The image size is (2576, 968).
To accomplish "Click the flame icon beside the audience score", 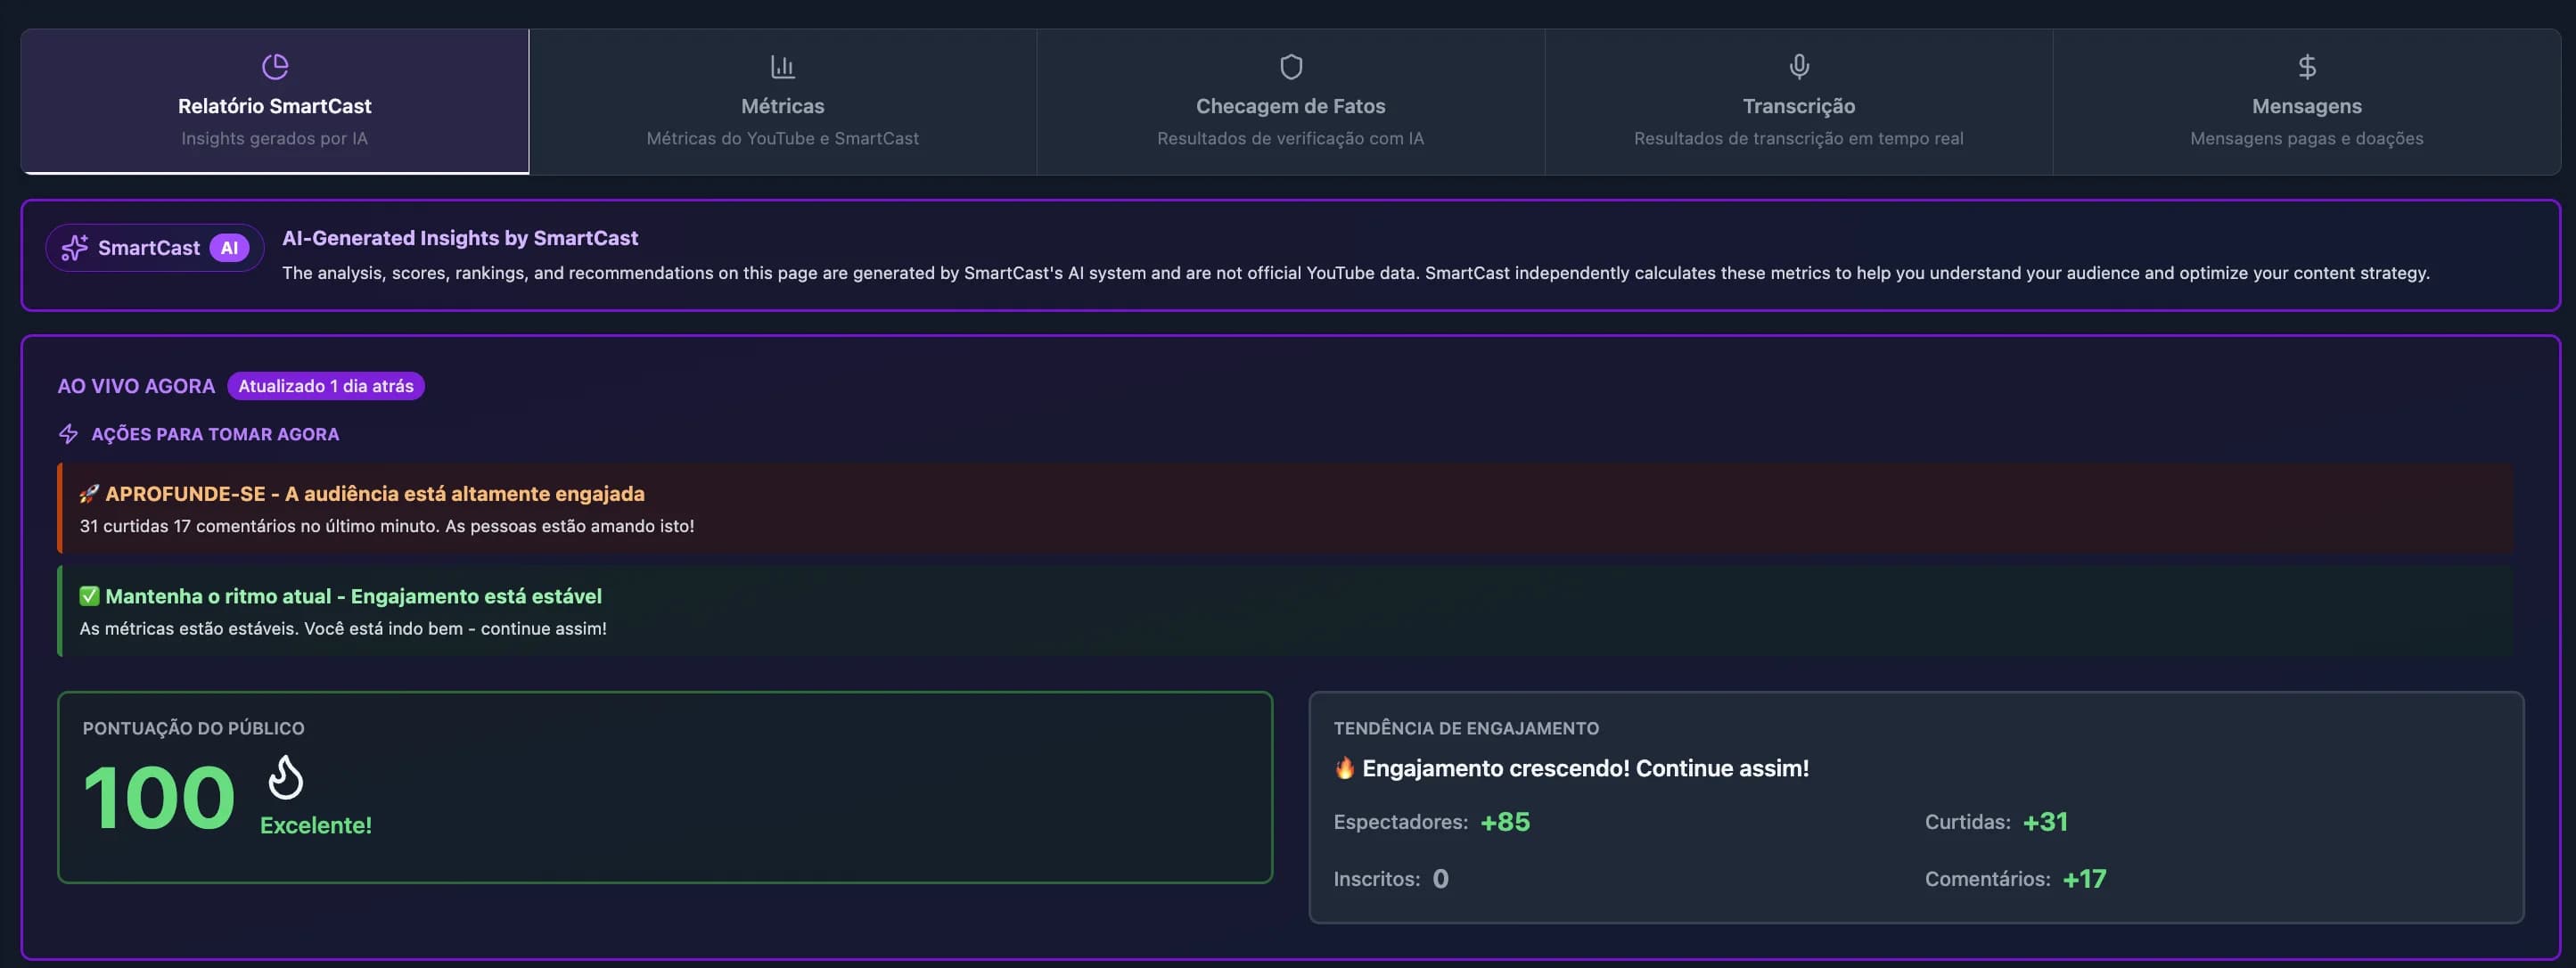I will click(285, 781).
